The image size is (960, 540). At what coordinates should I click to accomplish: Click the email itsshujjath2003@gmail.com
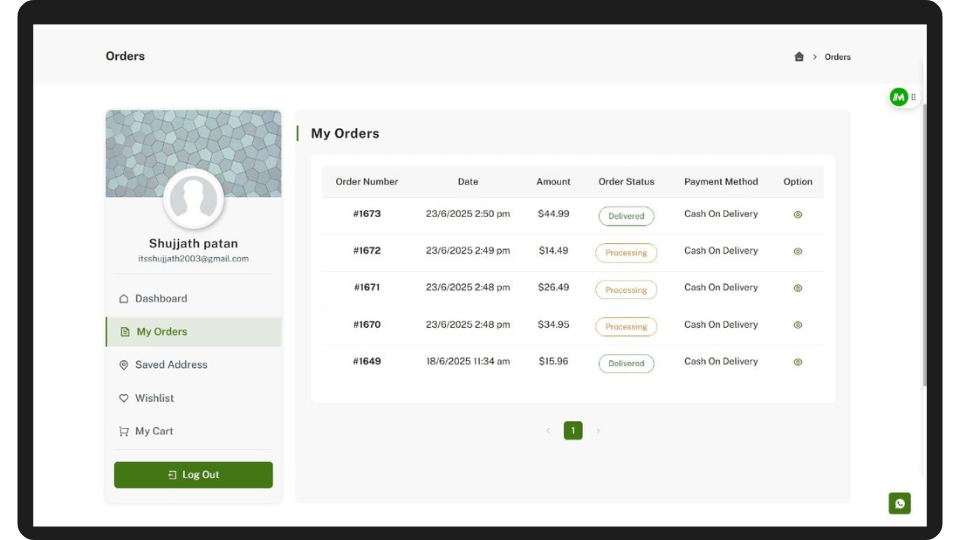click(x=193, y=258)
